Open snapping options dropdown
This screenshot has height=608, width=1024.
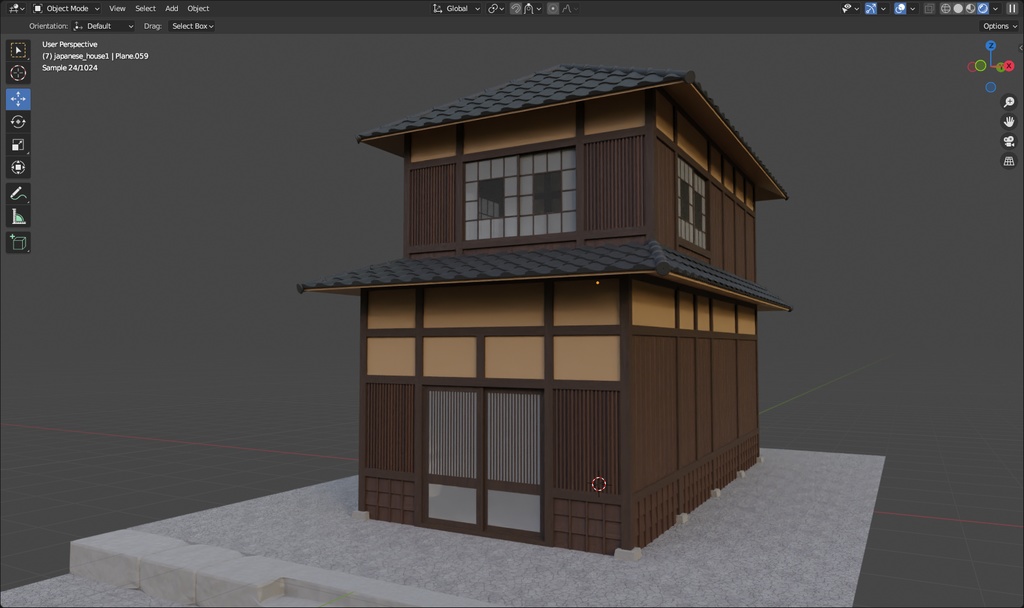[532, 8]
